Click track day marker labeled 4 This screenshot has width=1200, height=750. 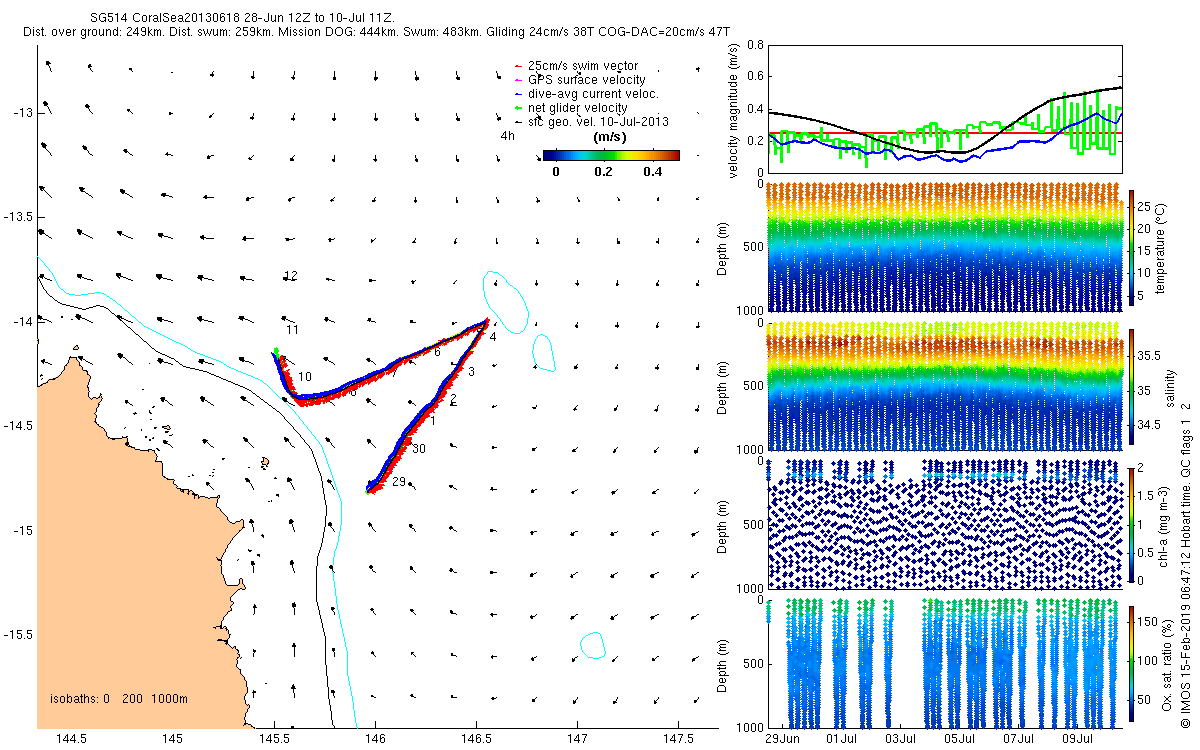[493, 337]
